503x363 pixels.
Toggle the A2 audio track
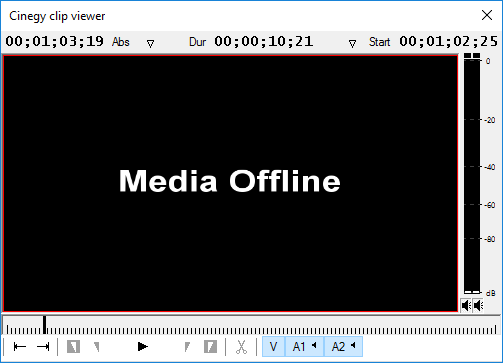(343, 347)
